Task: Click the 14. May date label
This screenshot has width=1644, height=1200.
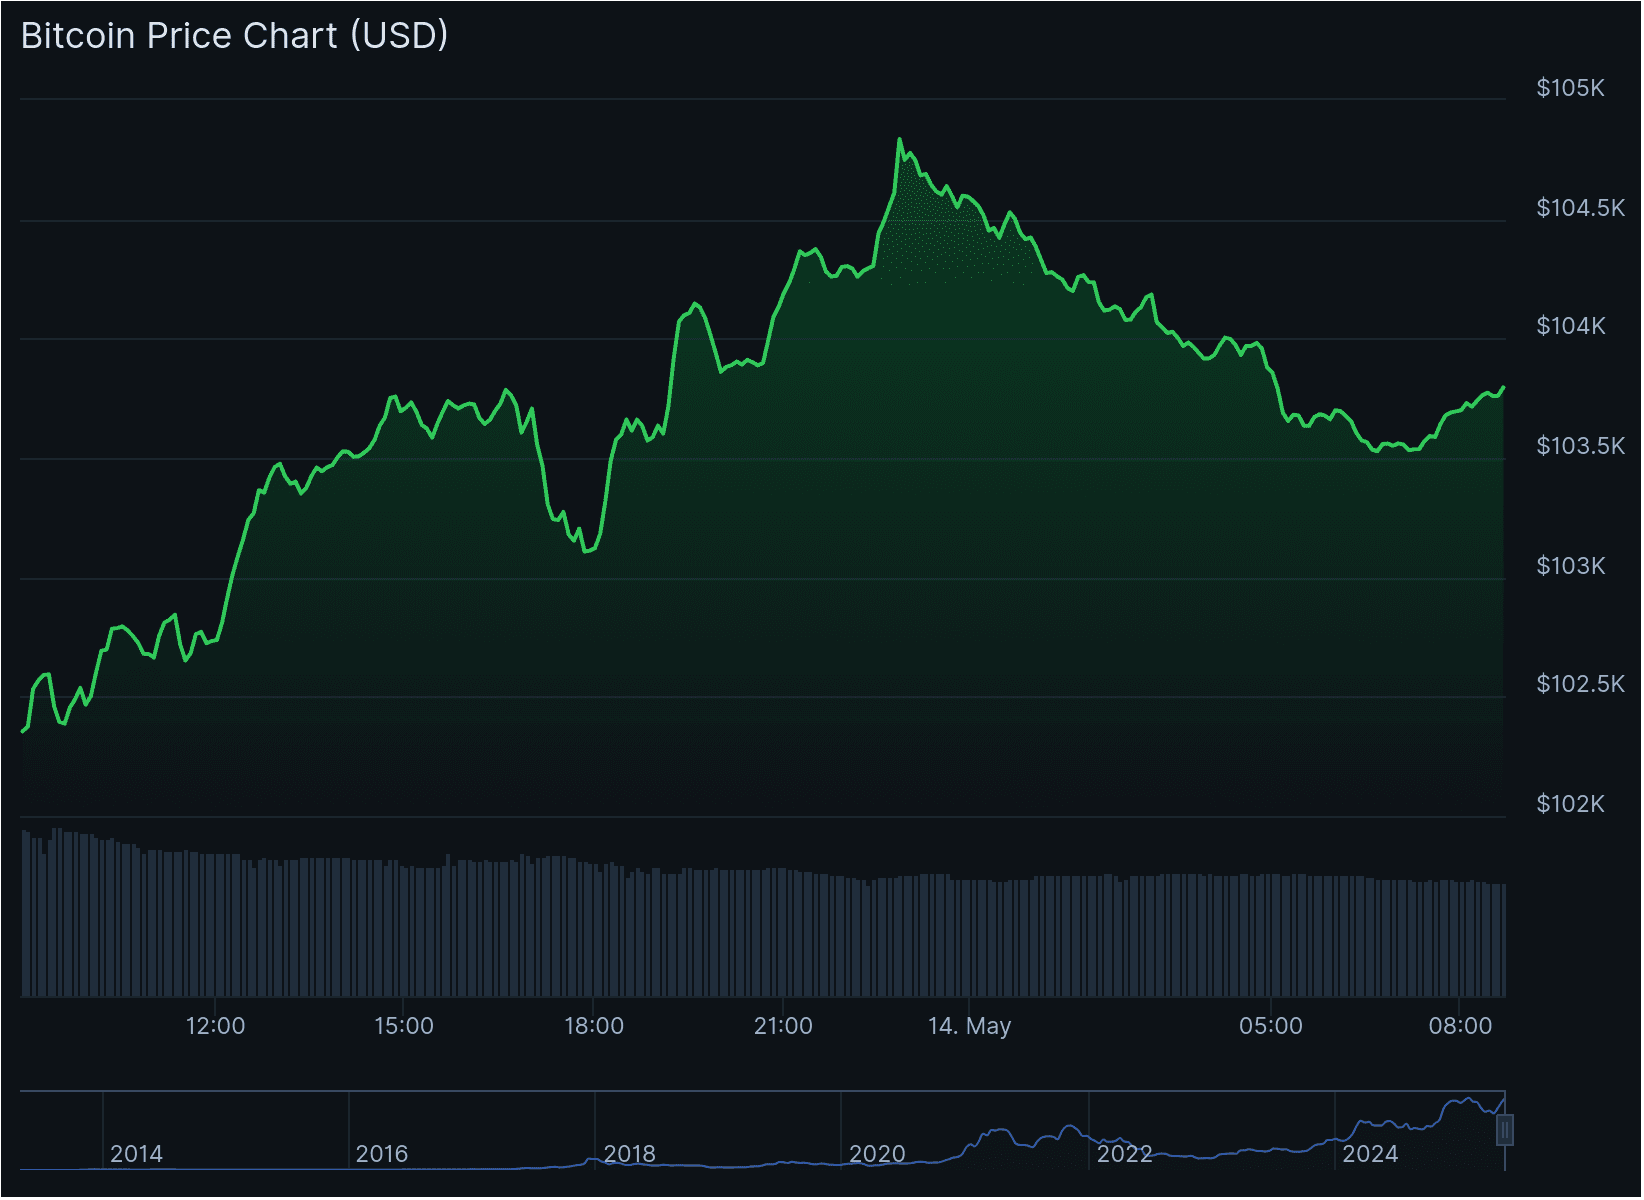Action: 970,1026
